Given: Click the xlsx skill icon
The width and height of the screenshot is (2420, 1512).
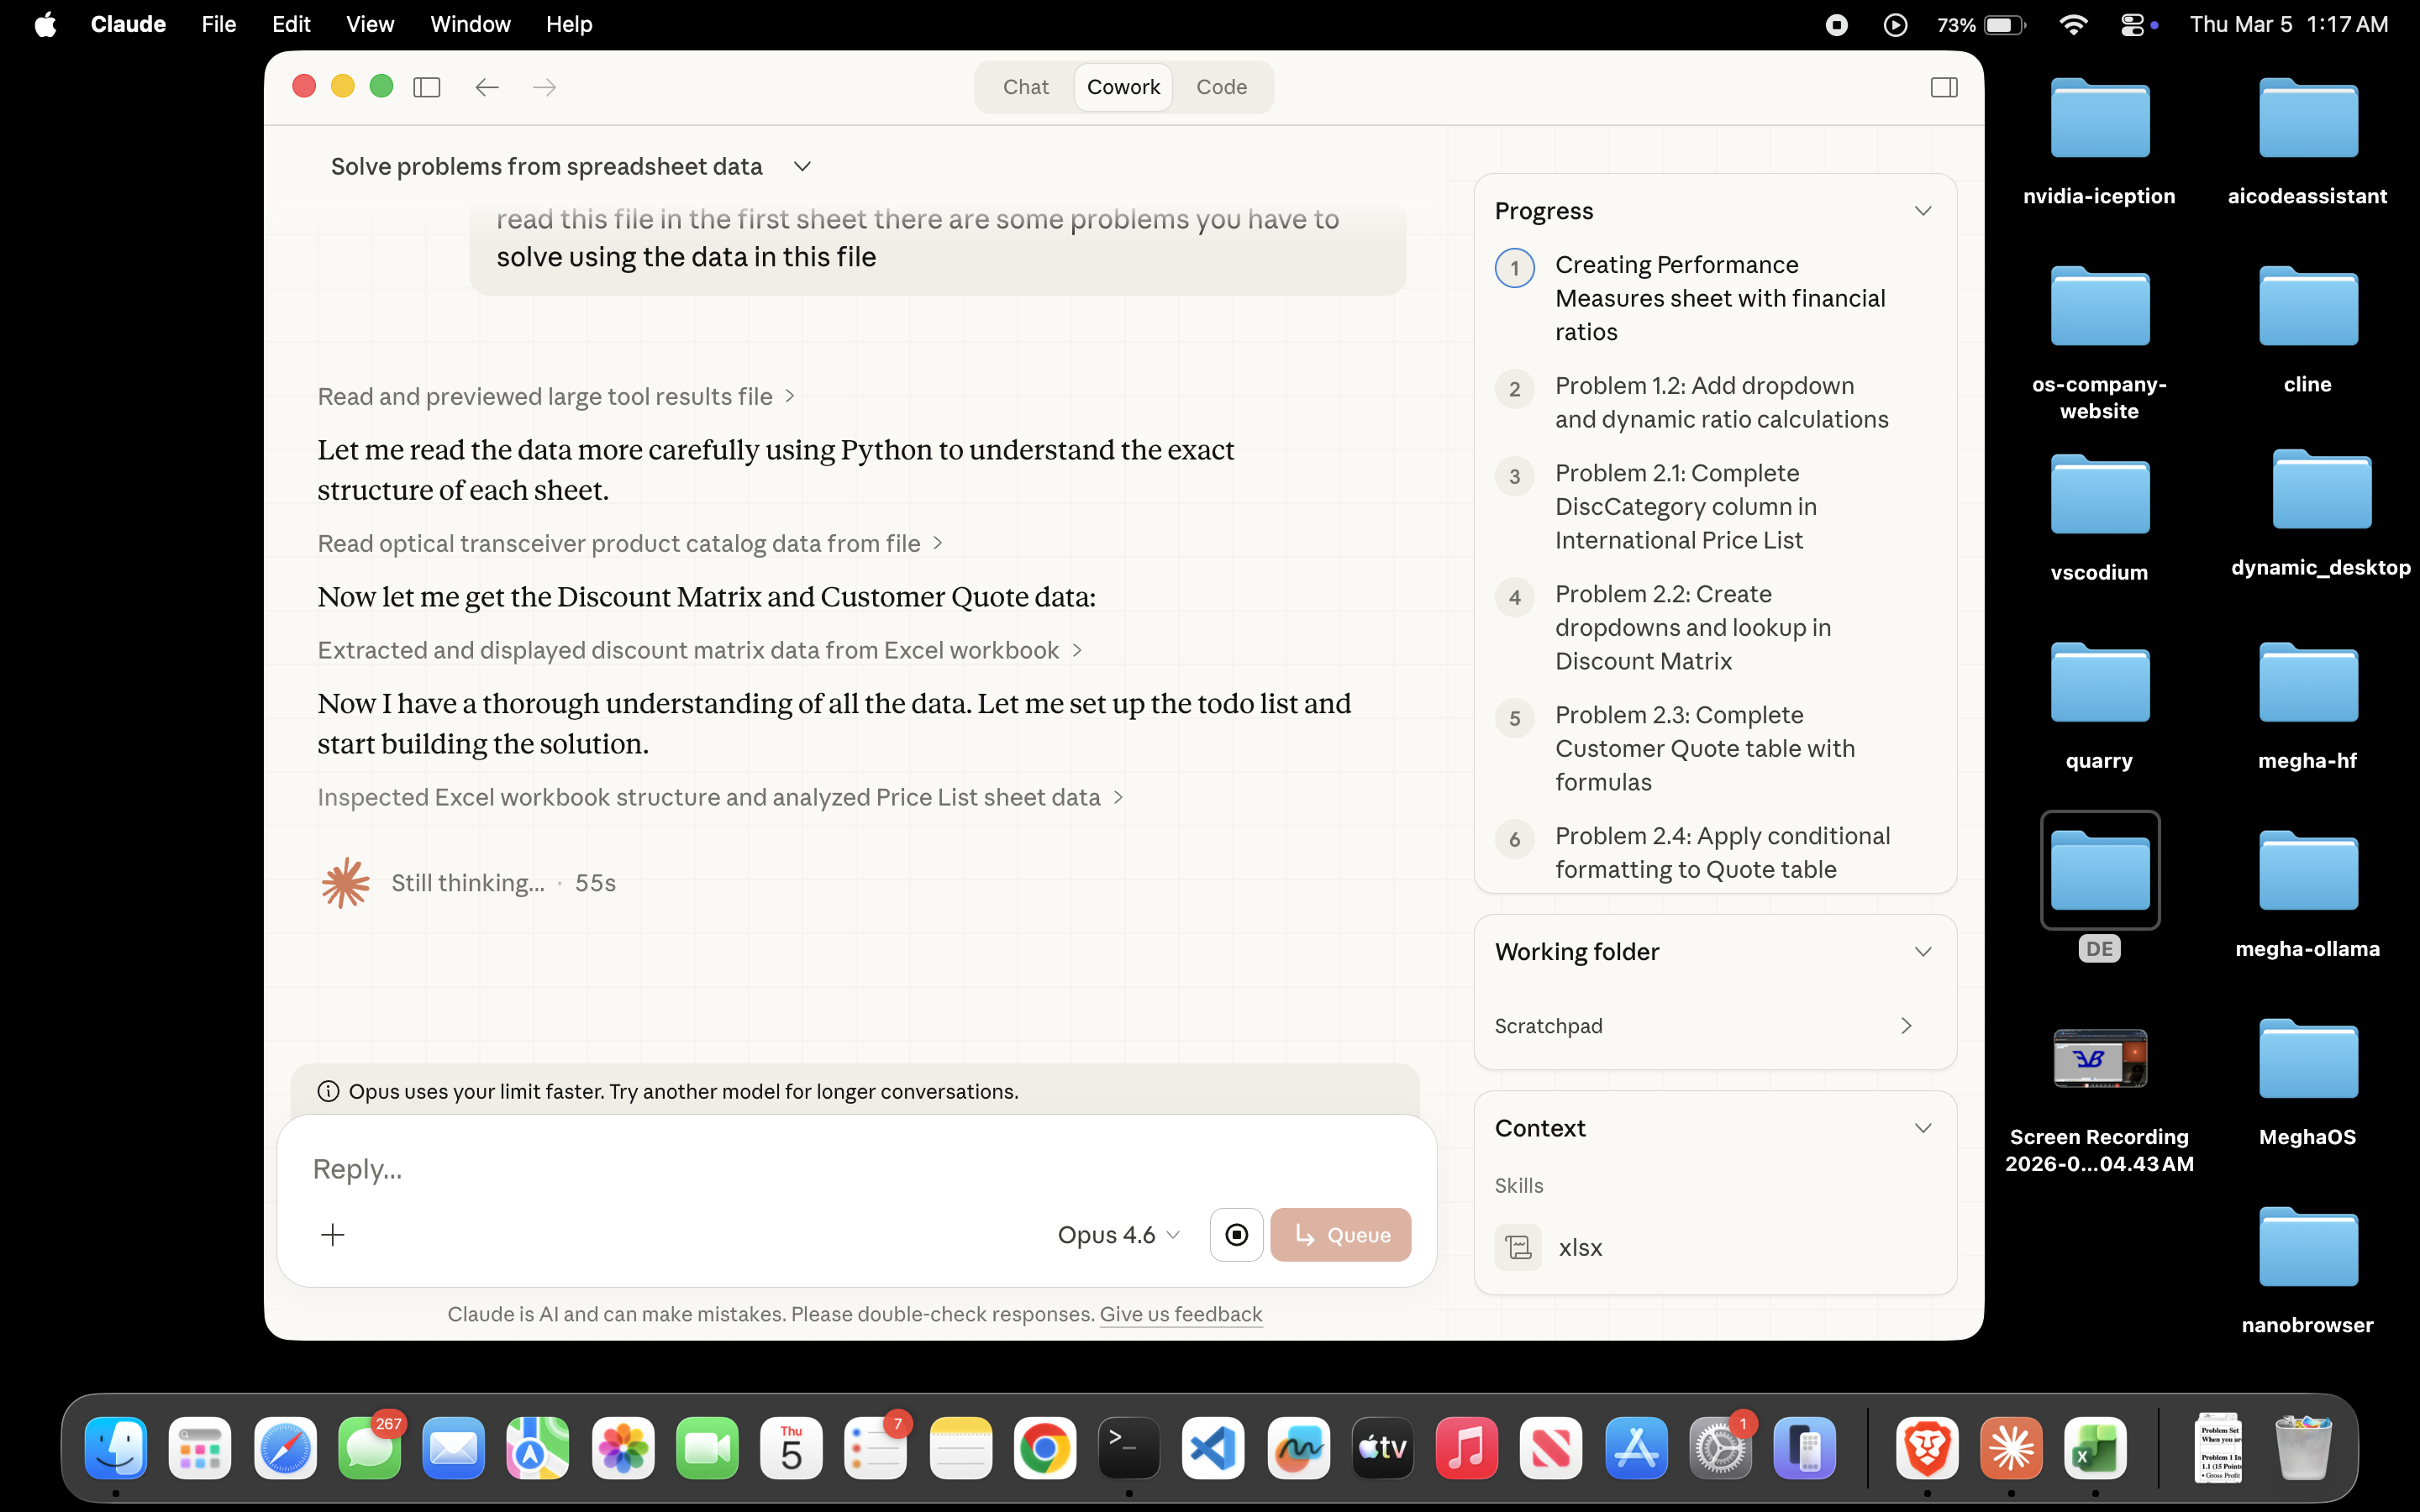Looking at the screenshot, I should point(1518,1247).
